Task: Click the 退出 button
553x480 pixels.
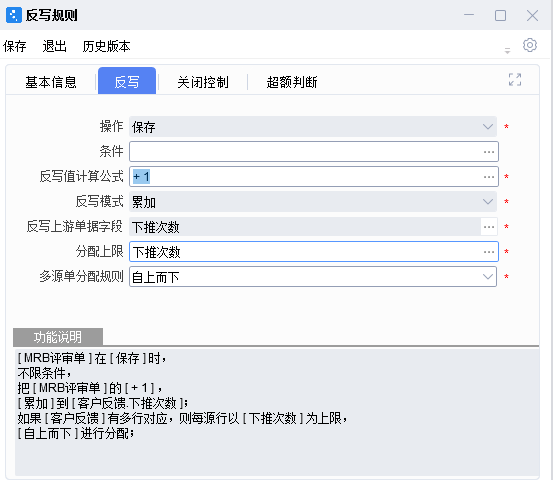Action: coord(55,46)
